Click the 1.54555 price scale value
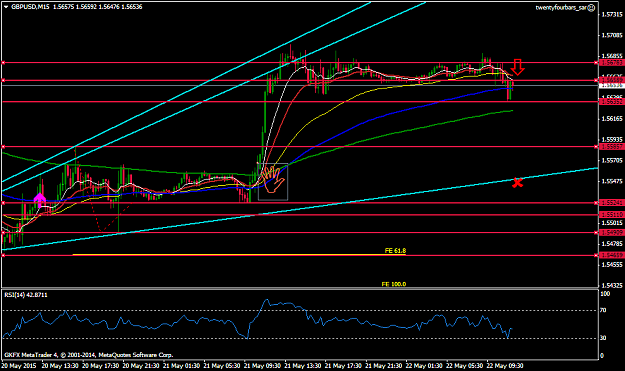This screenshot has width=625, height=371. pyautogui.click(x=612, y=265)
